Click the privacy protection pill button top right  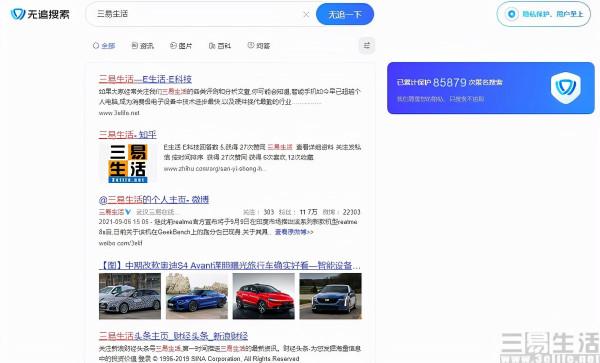tap(543, 14)
